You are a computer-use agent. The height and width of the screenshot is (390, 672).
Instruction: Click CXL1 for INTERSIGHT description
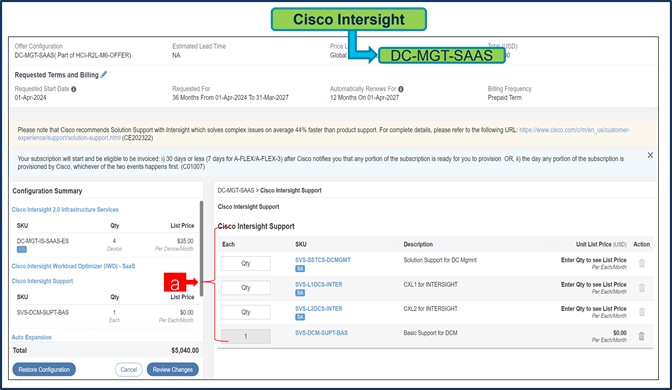[430, 285]
